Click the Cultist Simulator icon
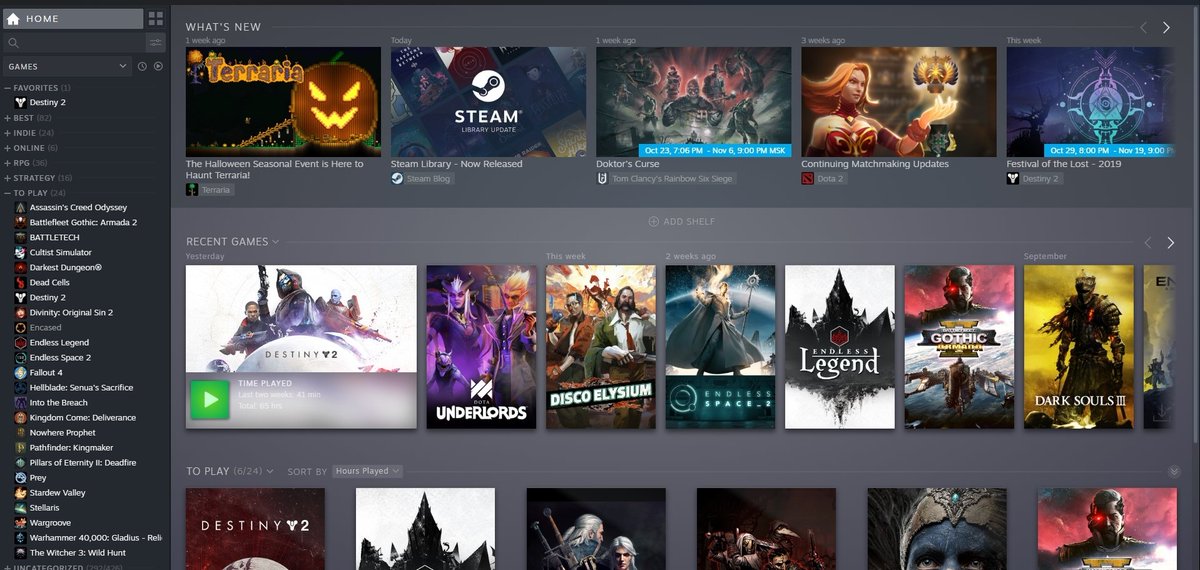1200x570 pixels. (x=20, y=252)
